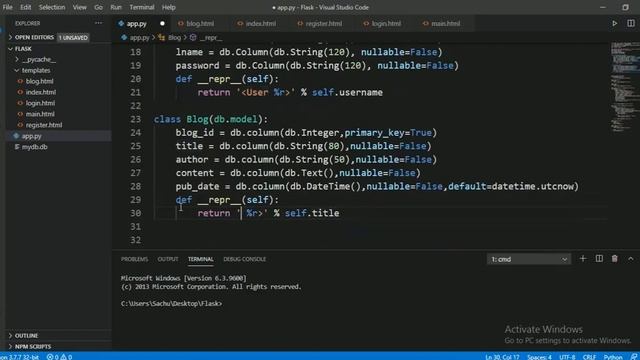Screen dimensions: 640x360
Task: Switch to the index.html editor tab
Action: coord(260,24)
